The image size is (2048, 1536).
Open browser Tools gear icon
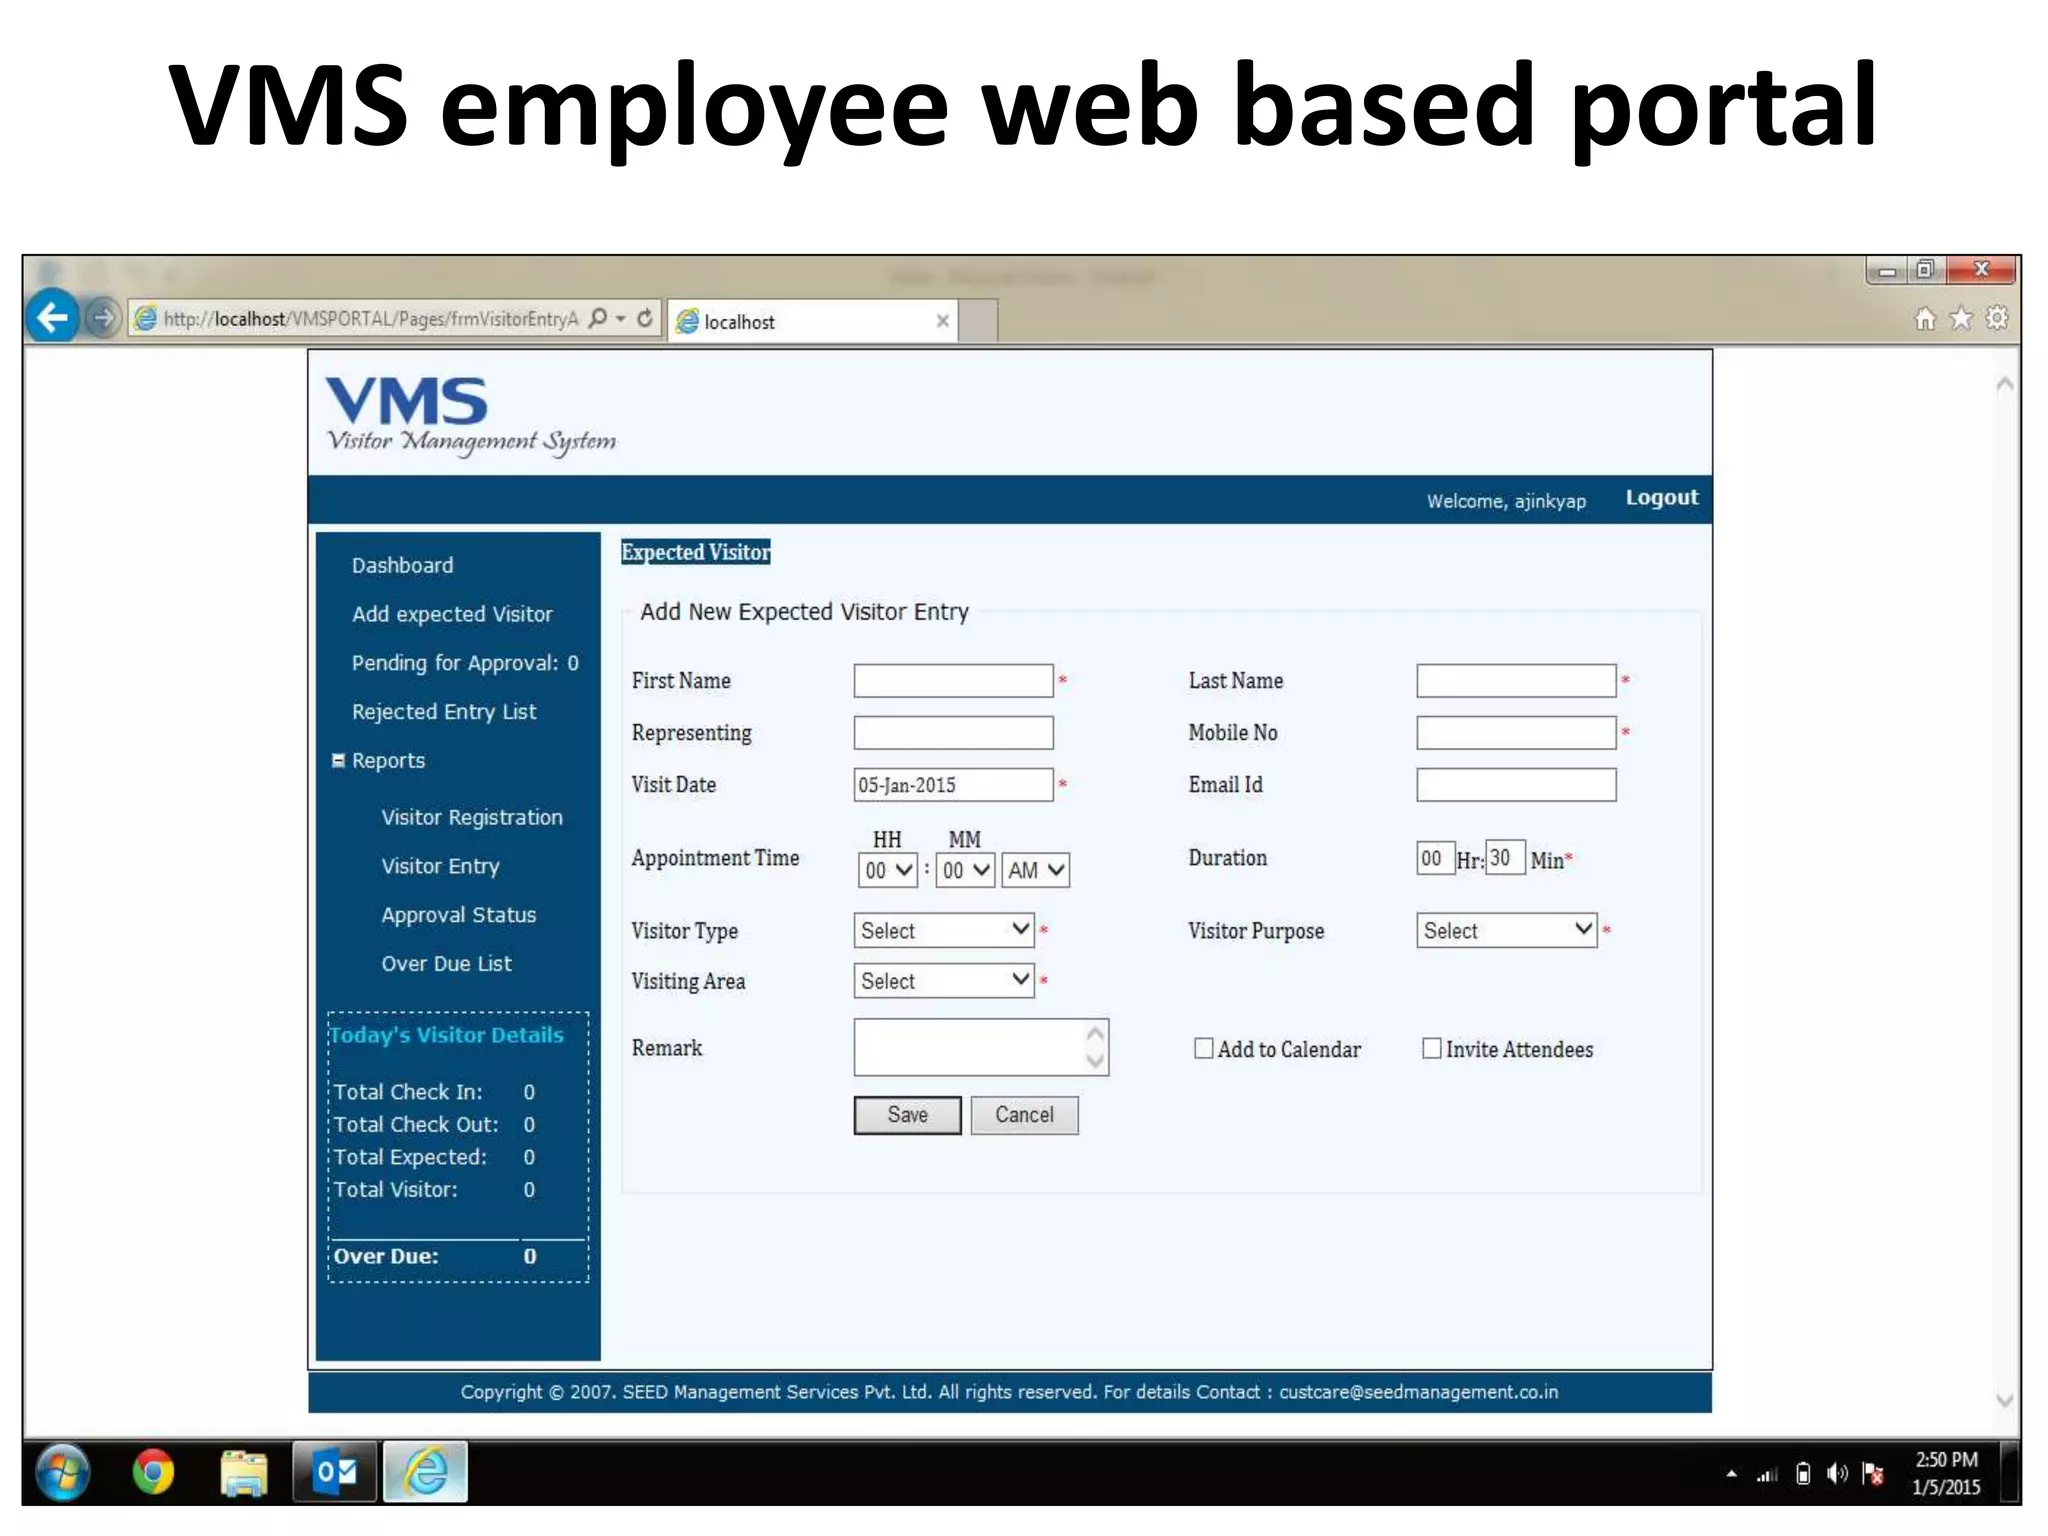click(1997, 318)
